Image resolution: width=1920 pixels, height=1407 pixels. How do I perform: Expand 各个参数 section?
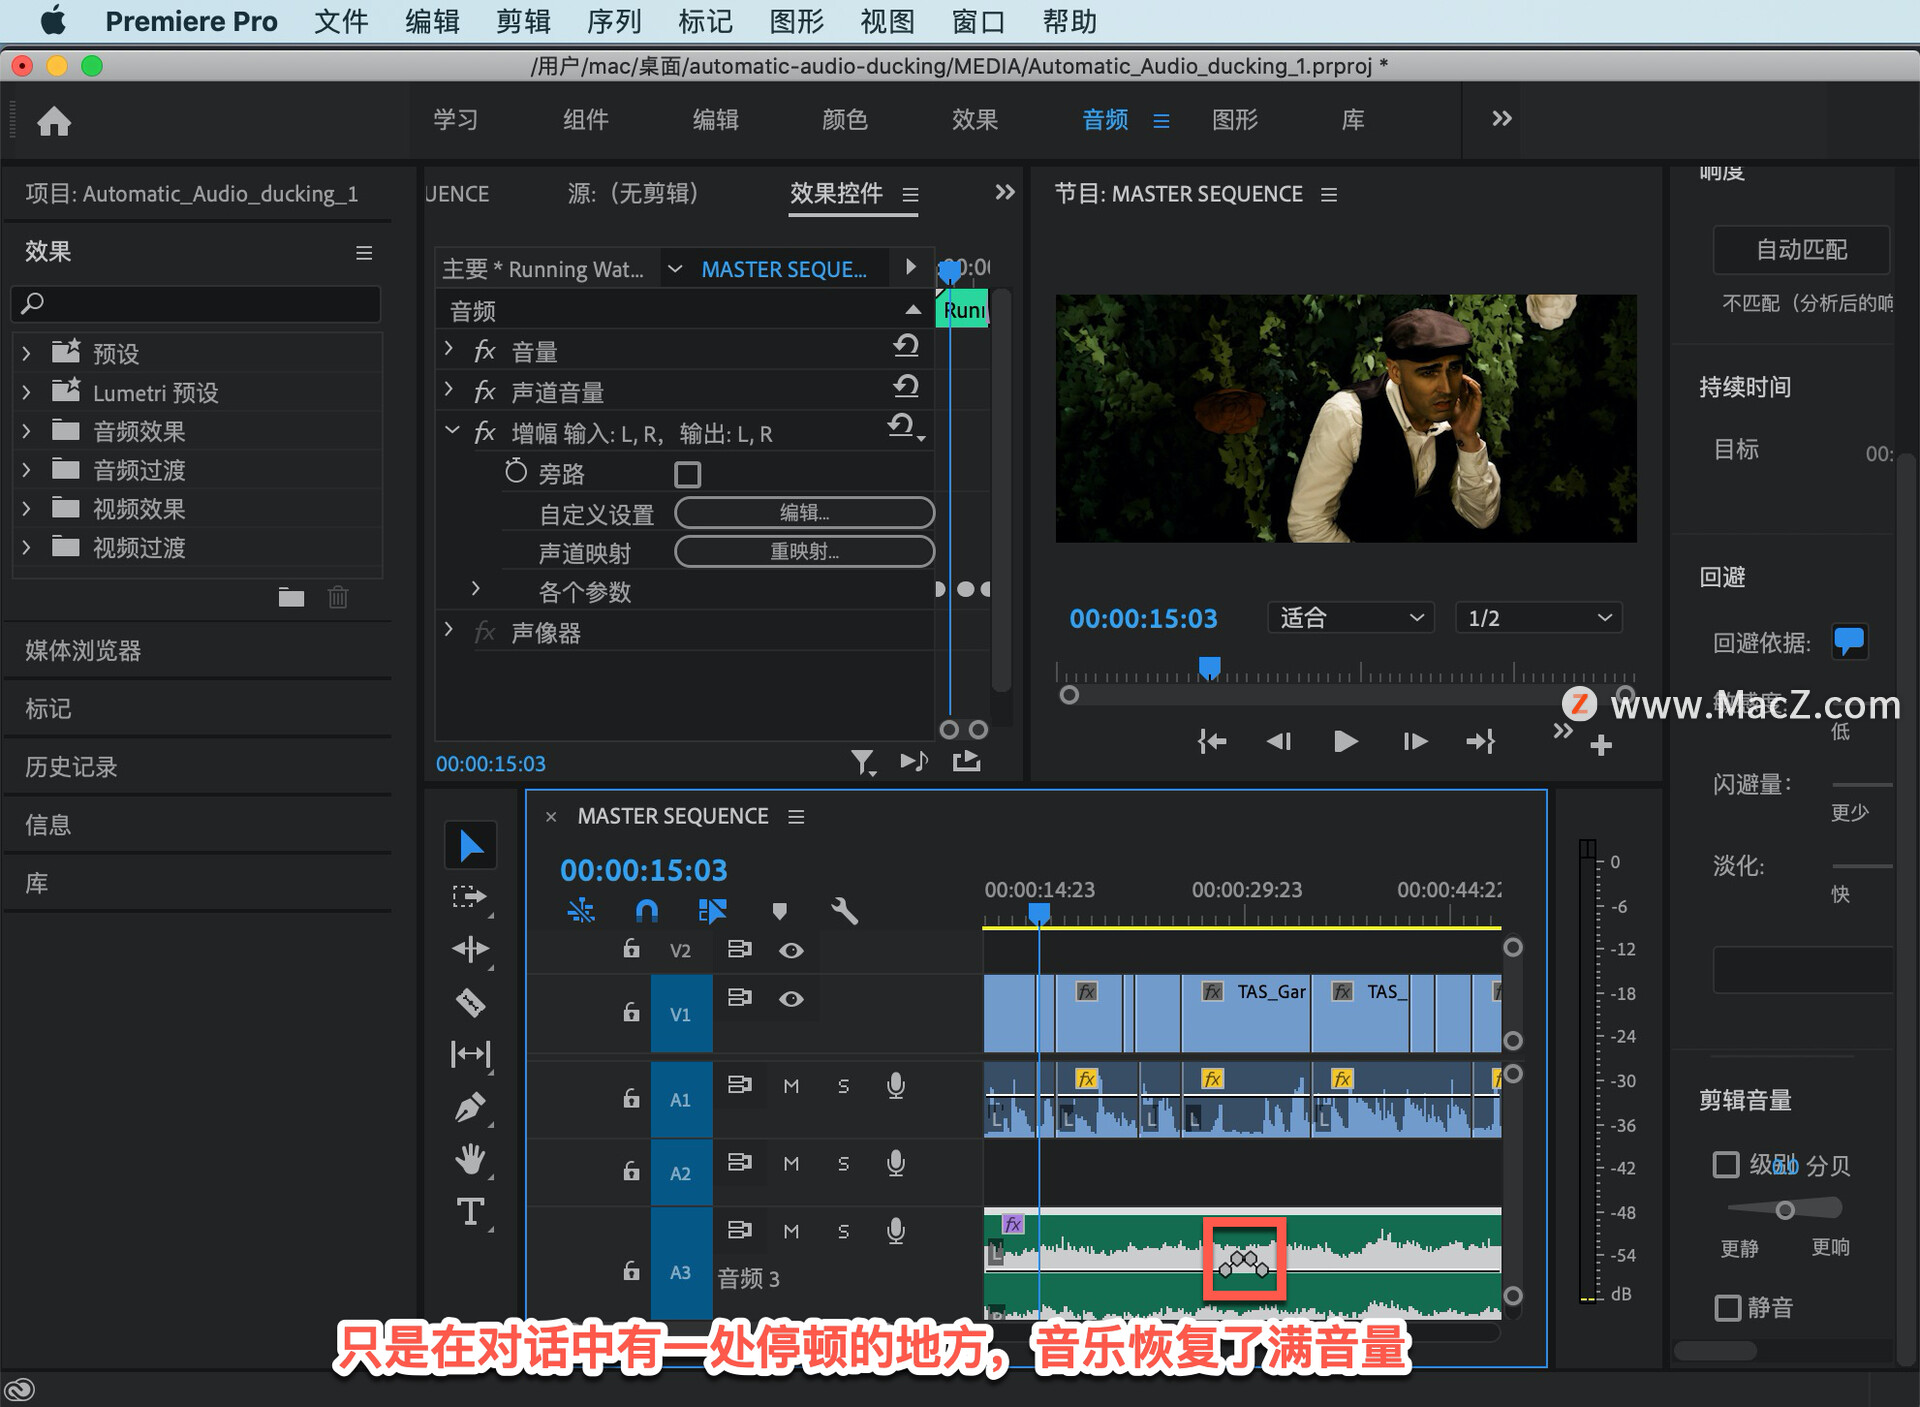[476, 588]
